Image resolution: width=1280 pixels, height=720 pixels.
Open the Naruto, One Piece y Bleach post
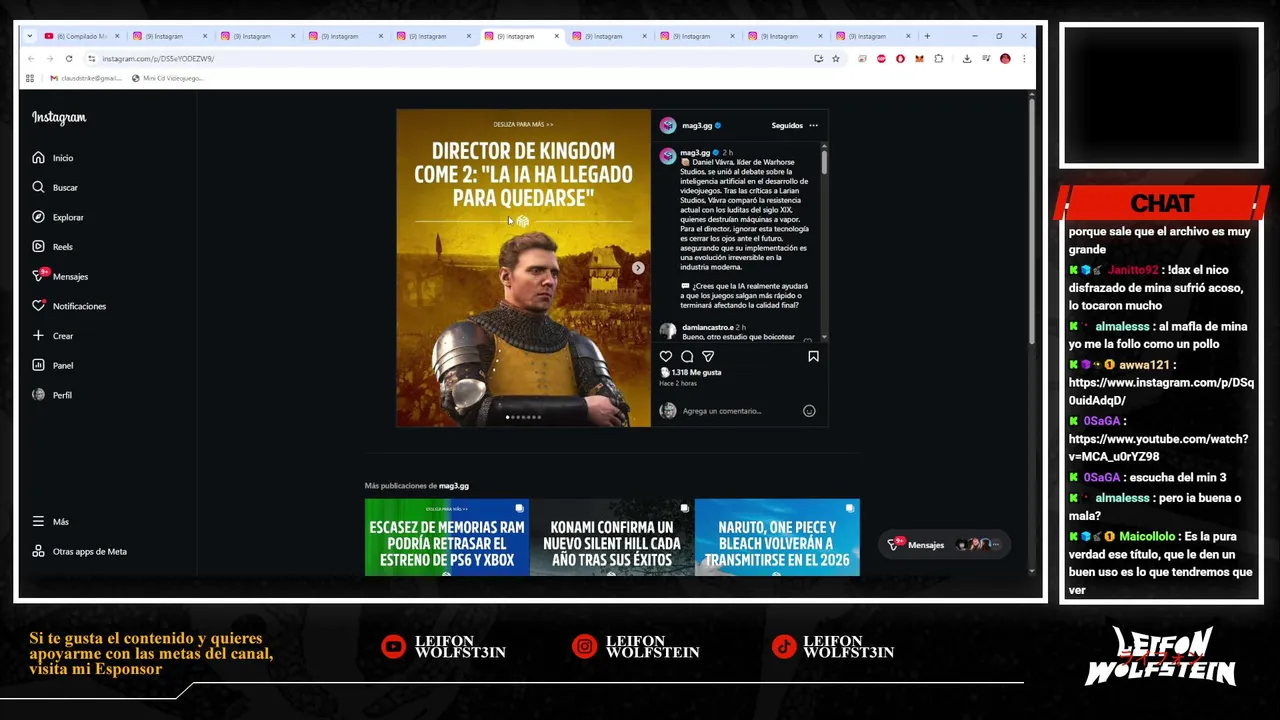[x=777, y=537]
